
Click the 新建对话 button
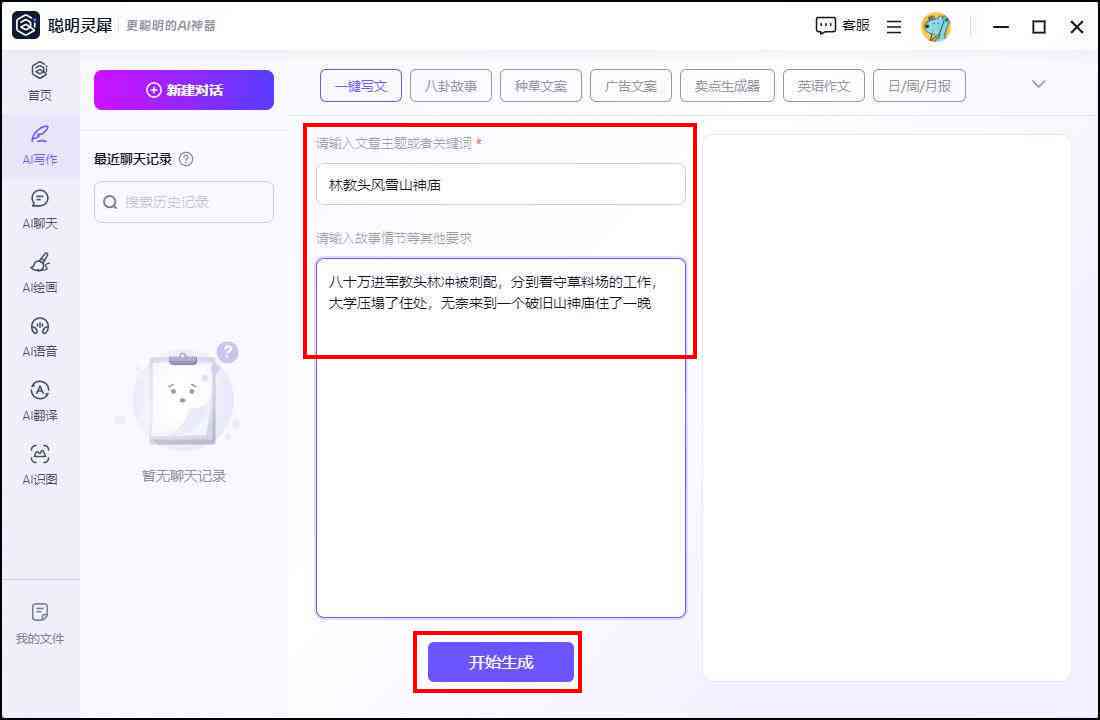pos(184,90)
